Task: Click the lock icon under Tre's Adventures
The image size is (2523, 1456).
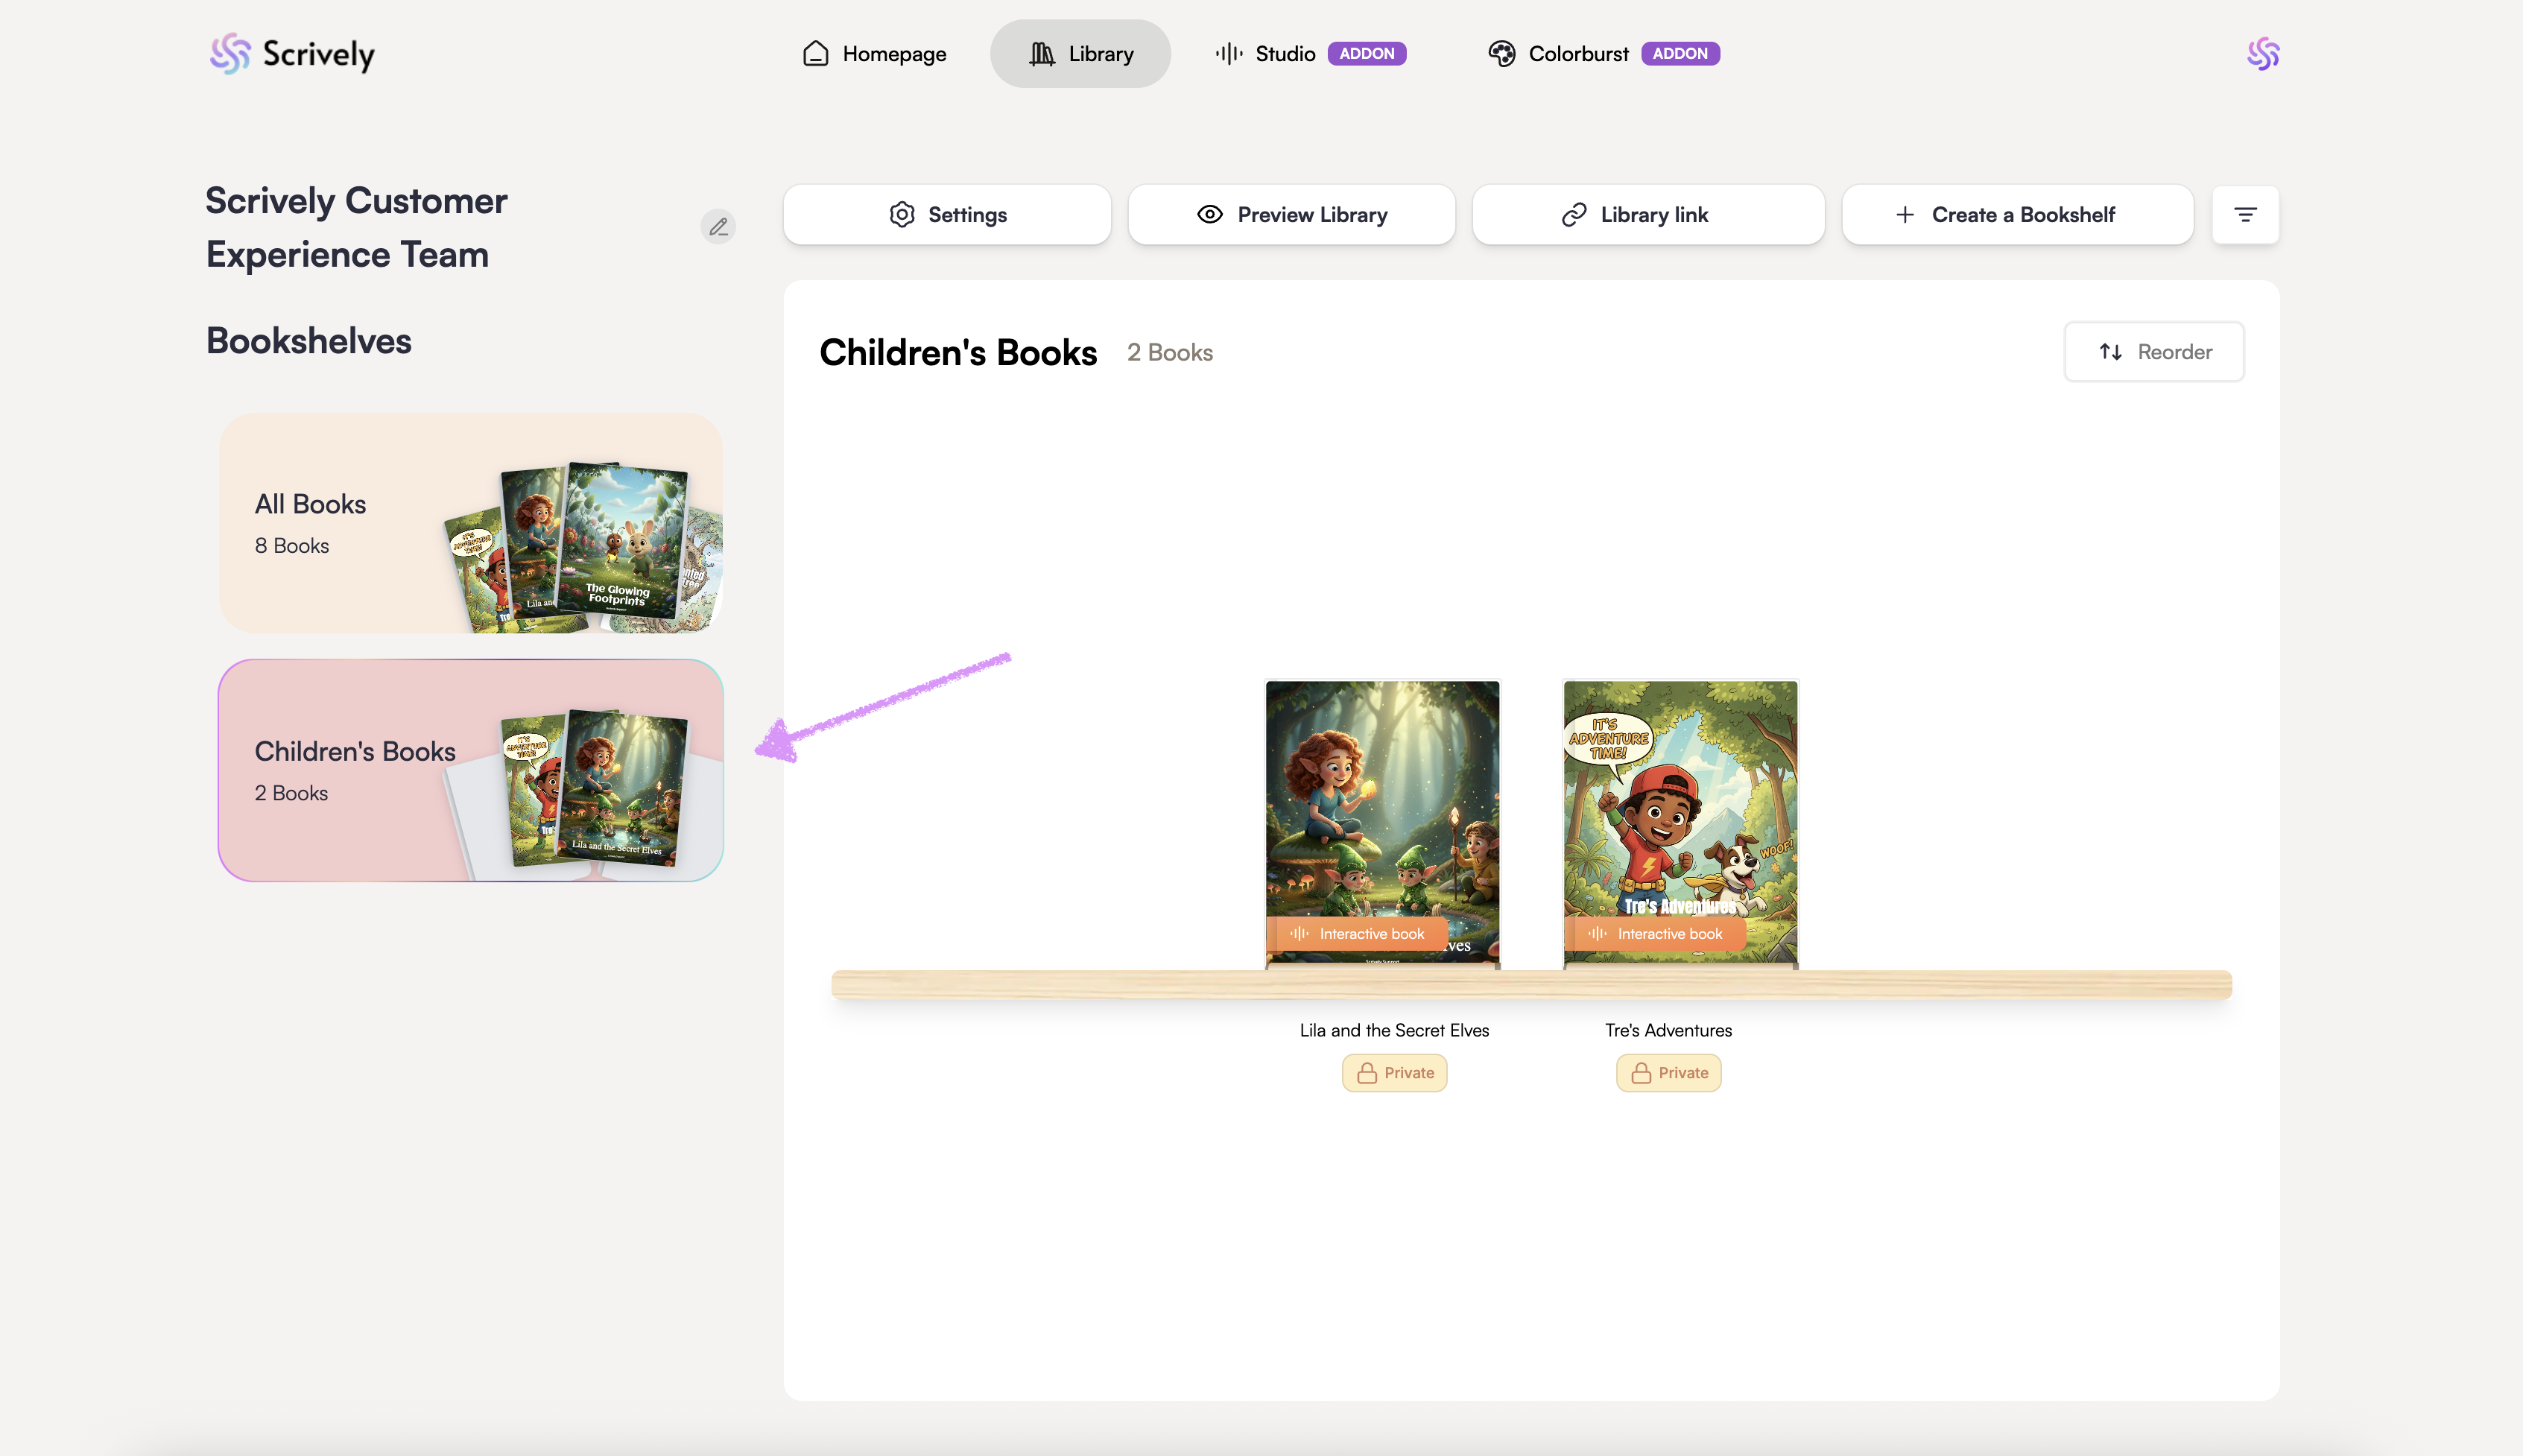Action: click(1641, 1073)
